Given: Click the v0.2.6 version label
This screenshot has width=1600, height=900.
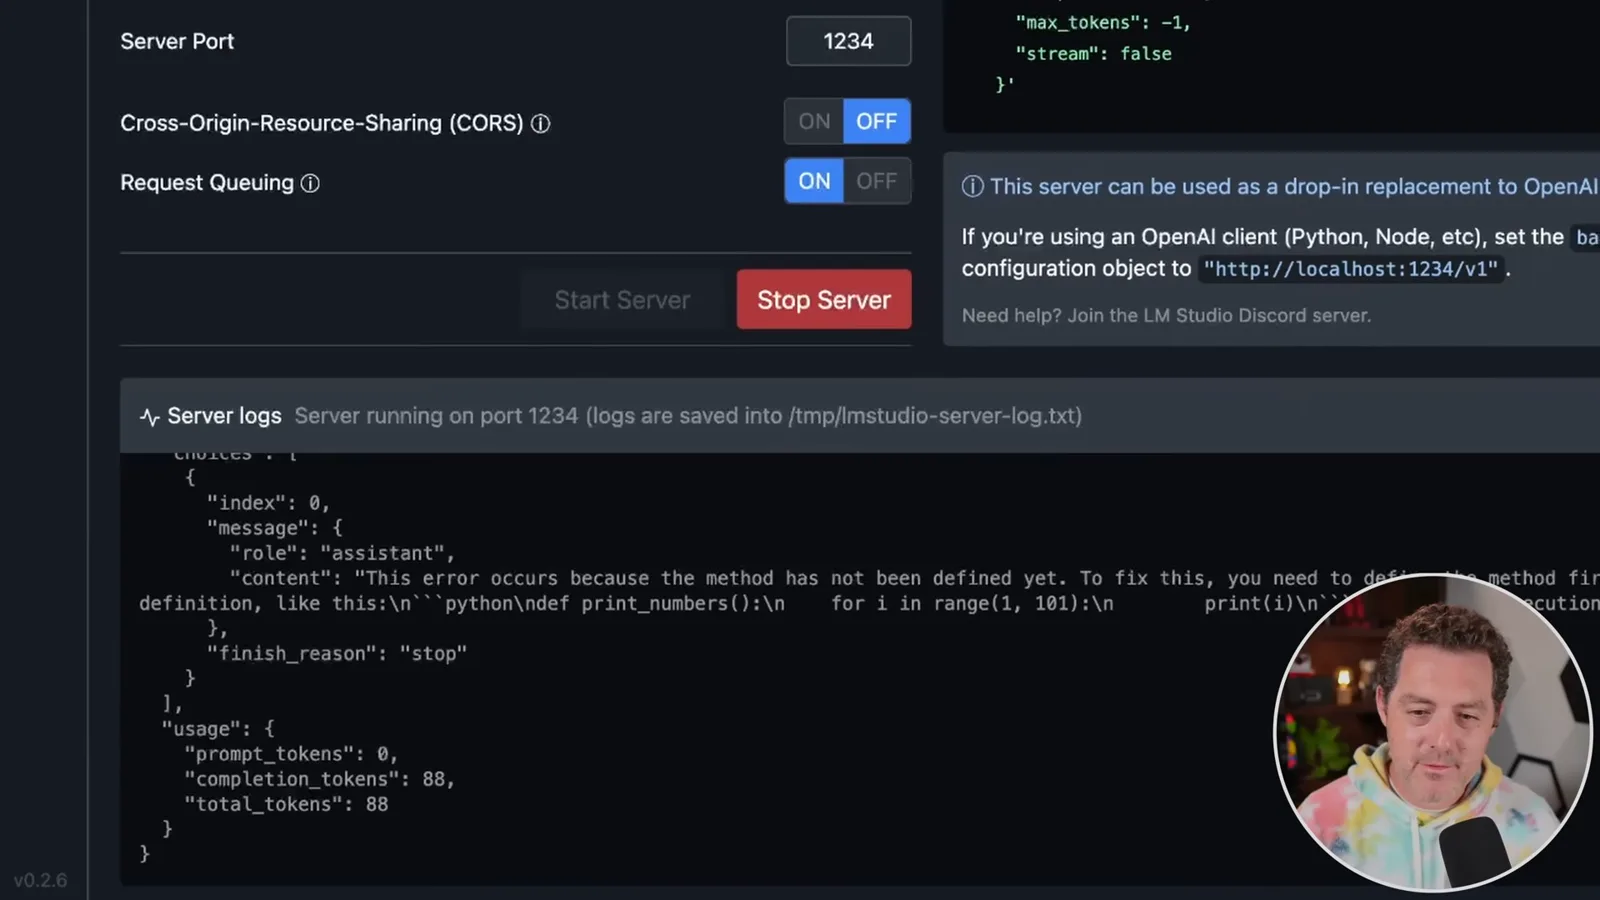Looking at the screenshot, I should pyautogui.click(x=40, y=881).
